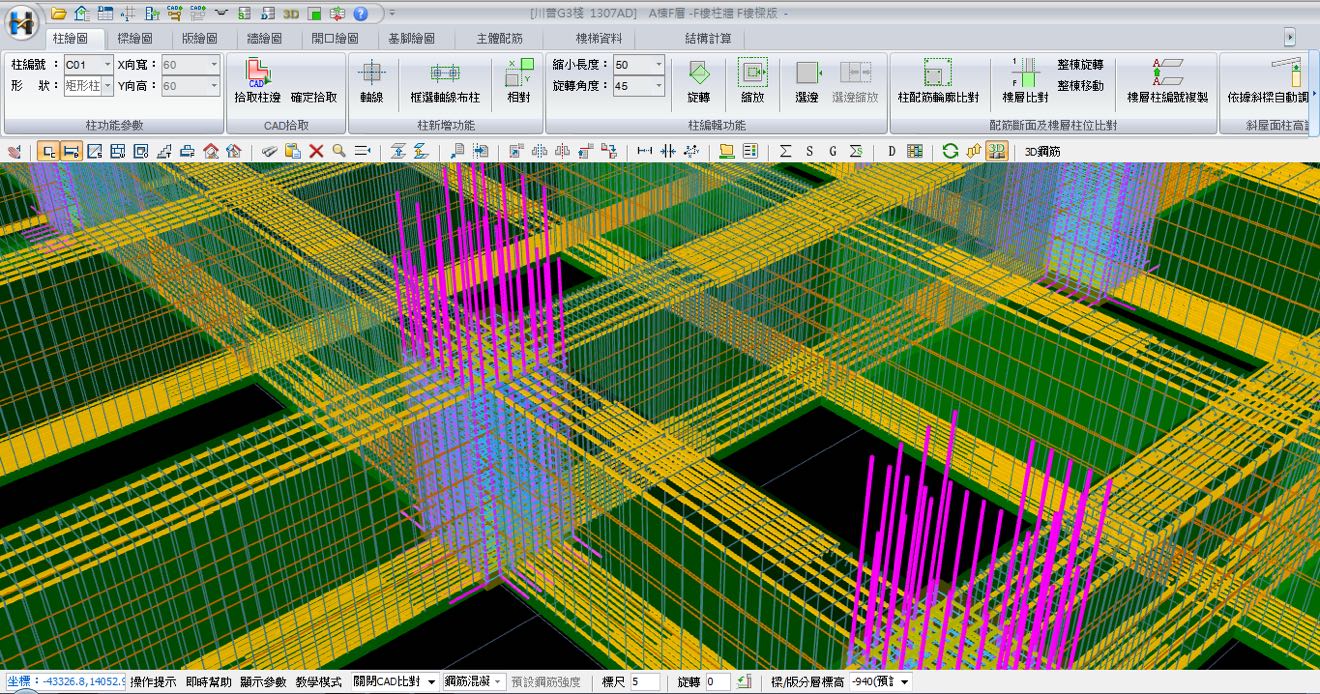Toggle the column display mode button

point(48,151)
